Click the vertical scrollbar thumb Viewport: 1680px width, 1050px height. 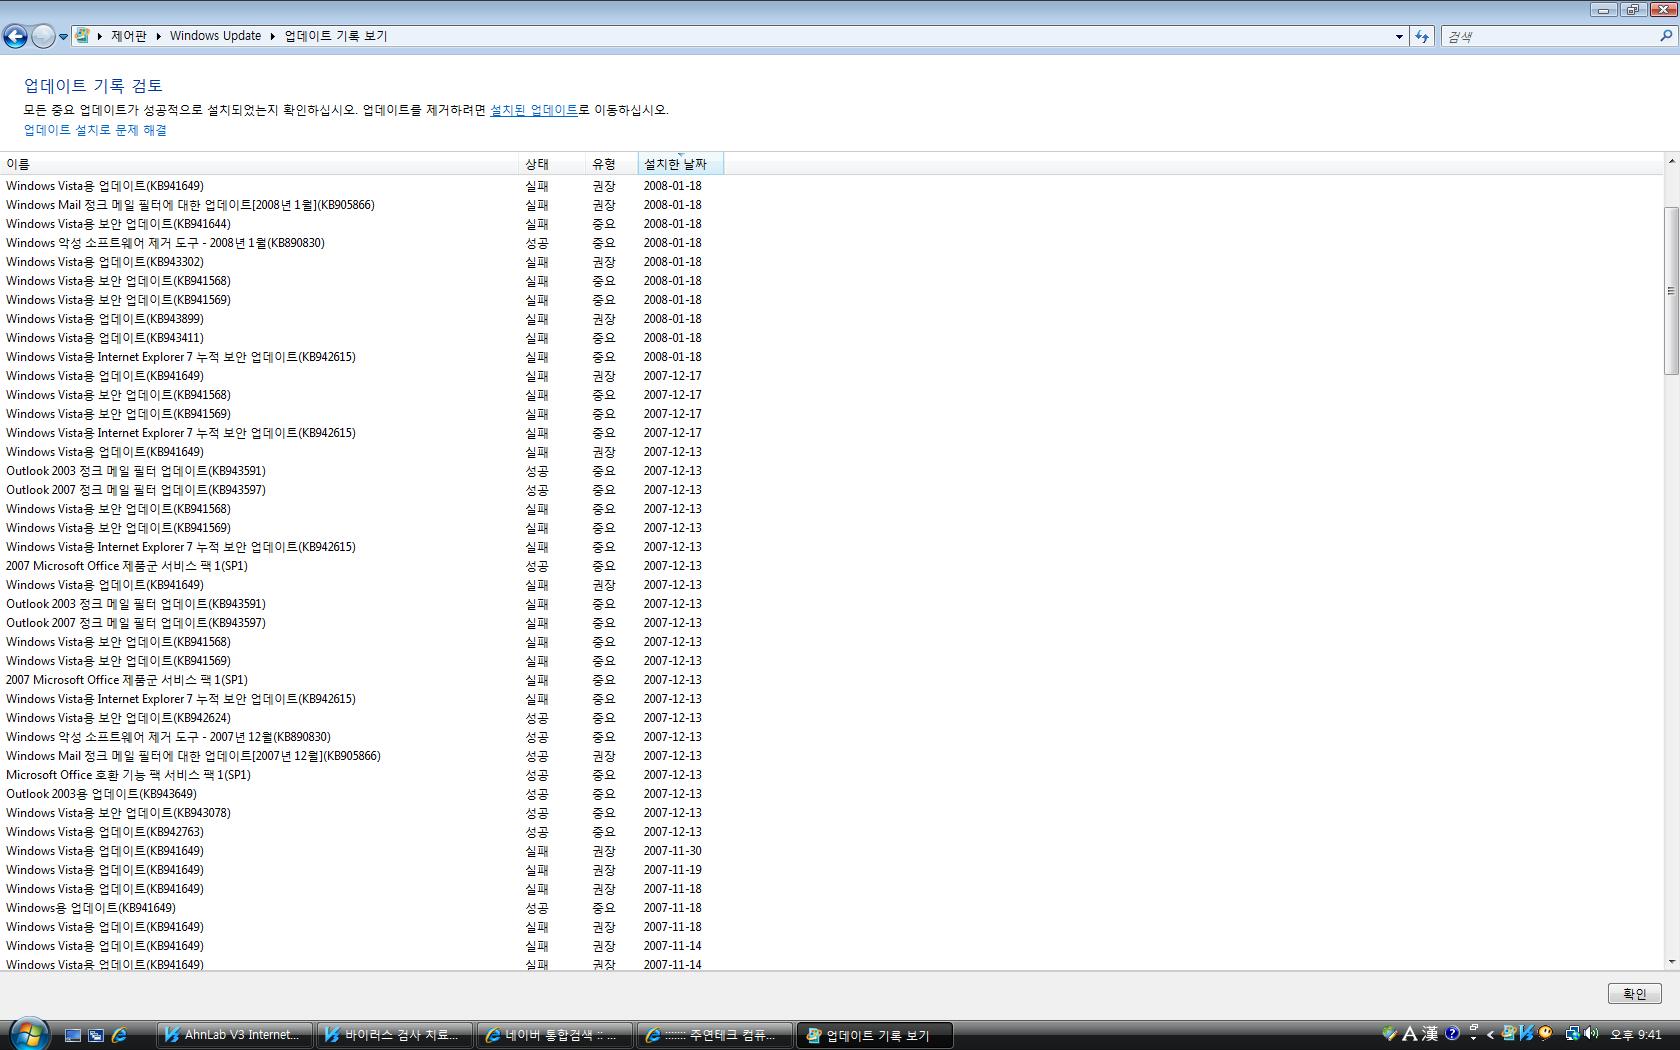(x=1671, y=291)
